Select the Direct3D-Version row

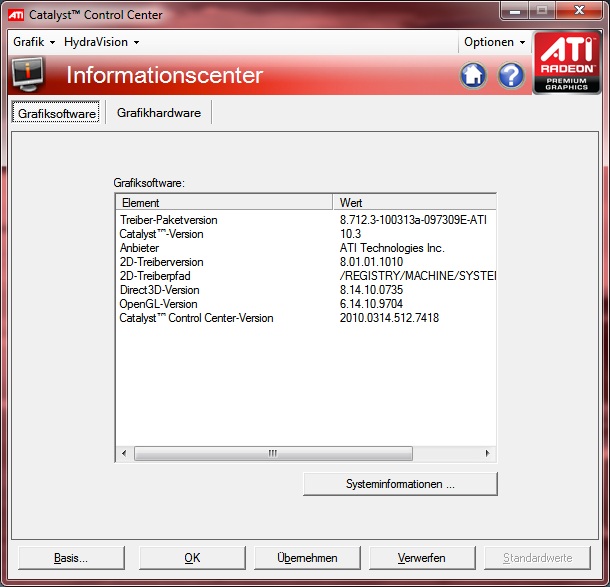tap(306, 290)
